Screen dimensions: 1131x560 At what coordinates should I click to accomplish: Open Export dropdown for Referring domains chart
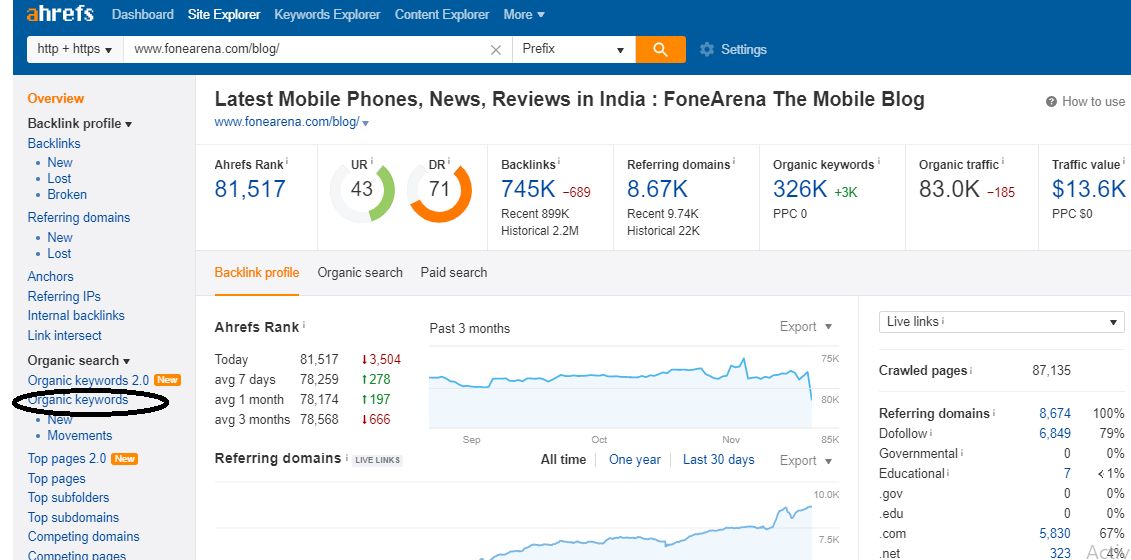(806, 460)
